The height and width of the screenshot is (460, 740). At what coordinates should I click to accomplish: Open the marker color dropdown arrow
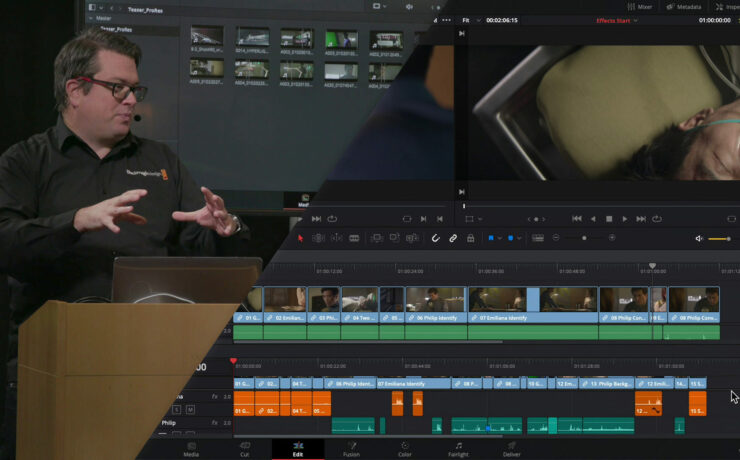point(519,239)
